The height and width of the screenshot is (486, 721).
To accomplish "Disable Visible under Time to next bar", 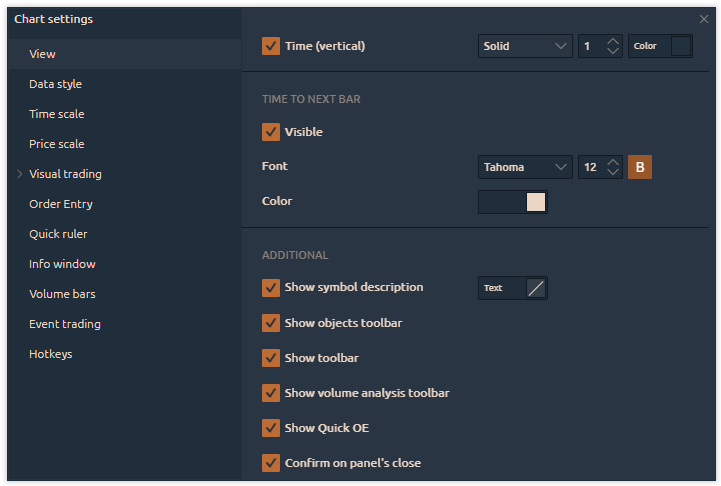I will pos(270,132).
